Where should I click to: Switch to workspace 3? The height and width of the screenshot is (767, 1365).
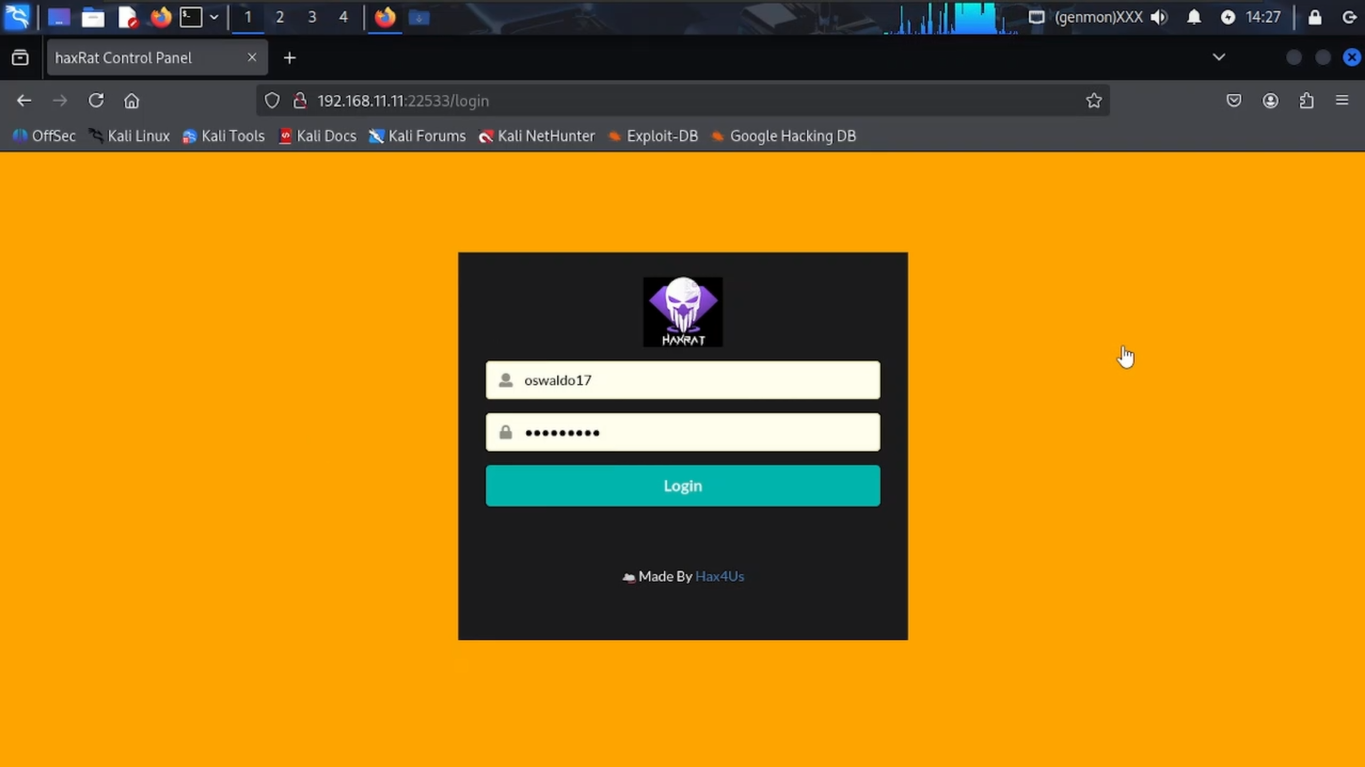click(312, 17)
